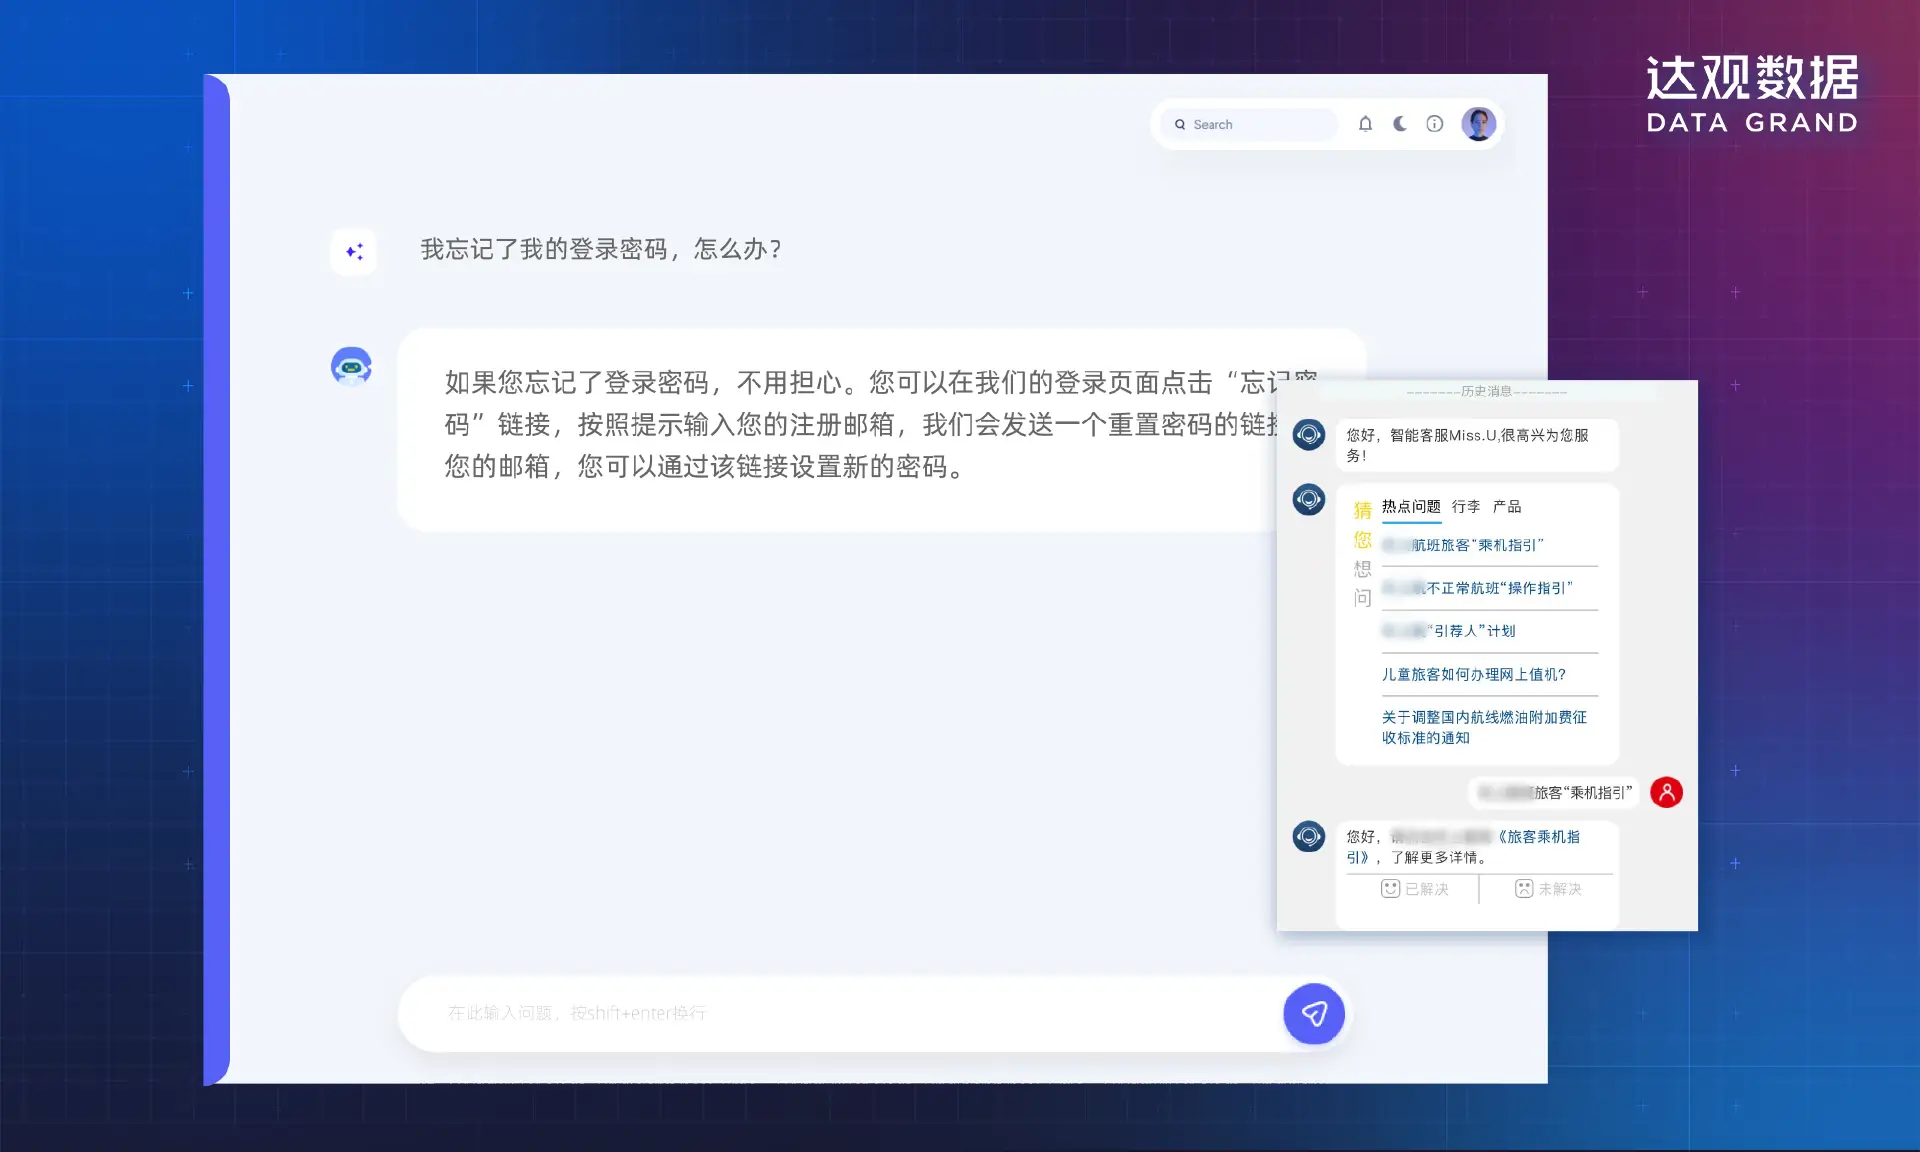
Task: Open the 《旅客乘机指引》 link in reply
Action: [x=1538, y=837]
